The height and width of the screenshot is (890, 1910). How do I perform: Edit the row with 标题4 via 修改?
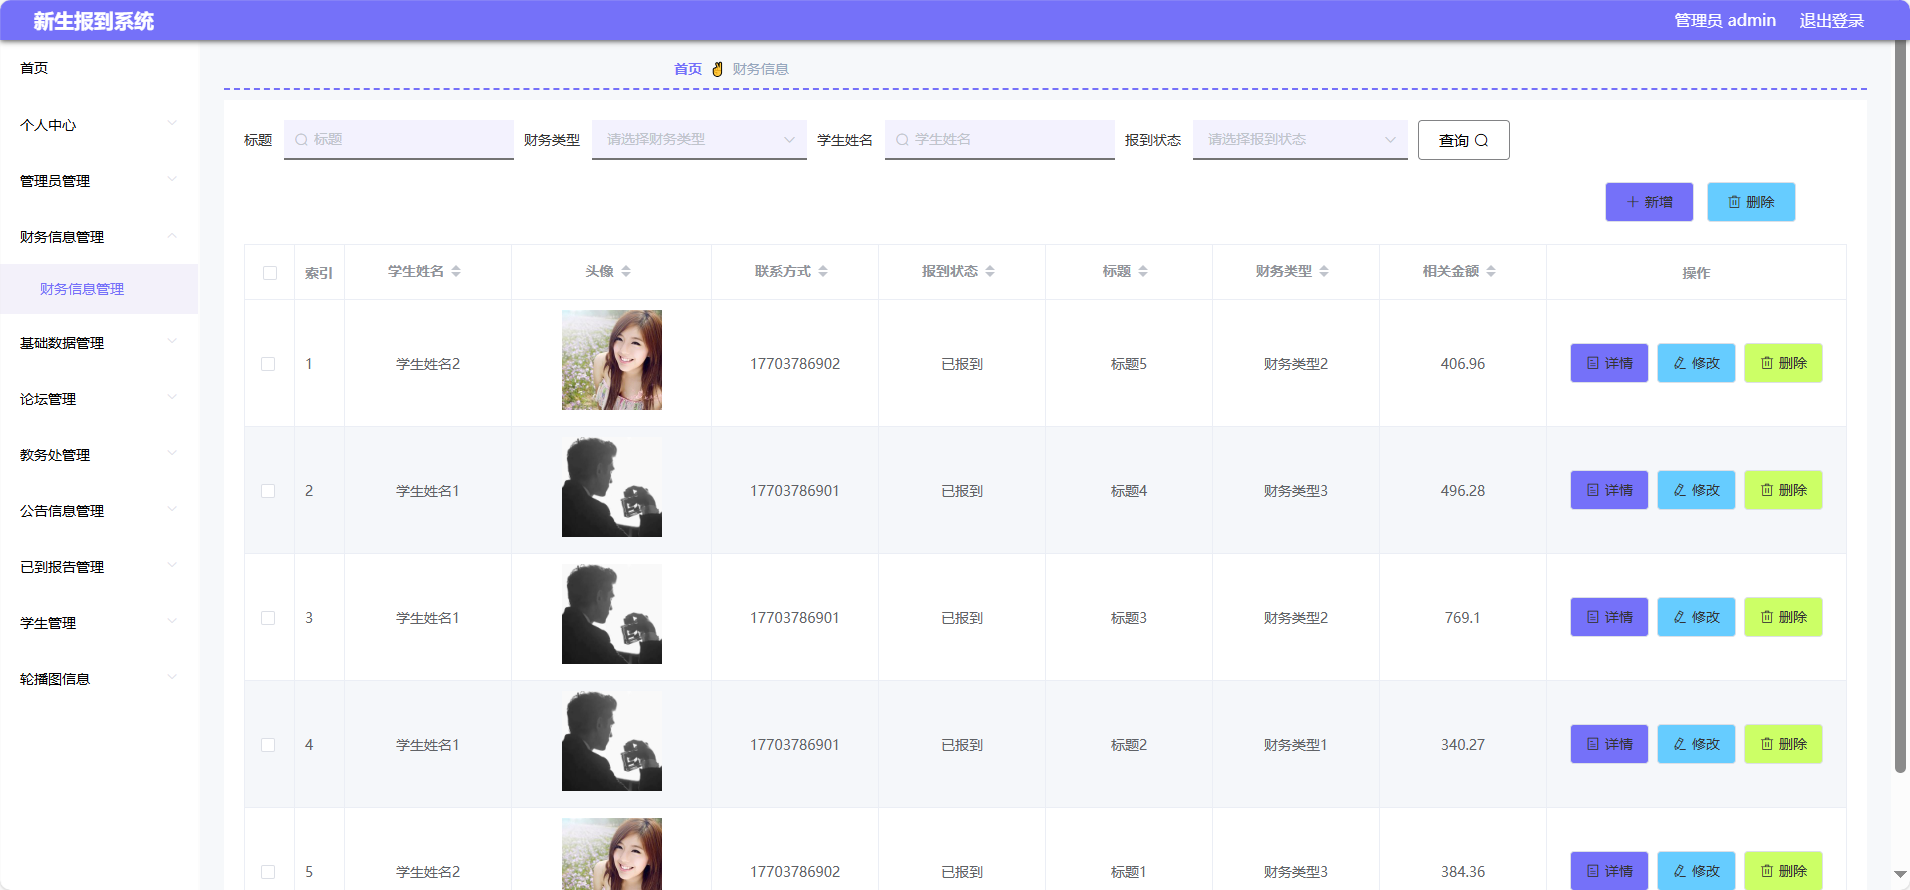pos(1696,490)
